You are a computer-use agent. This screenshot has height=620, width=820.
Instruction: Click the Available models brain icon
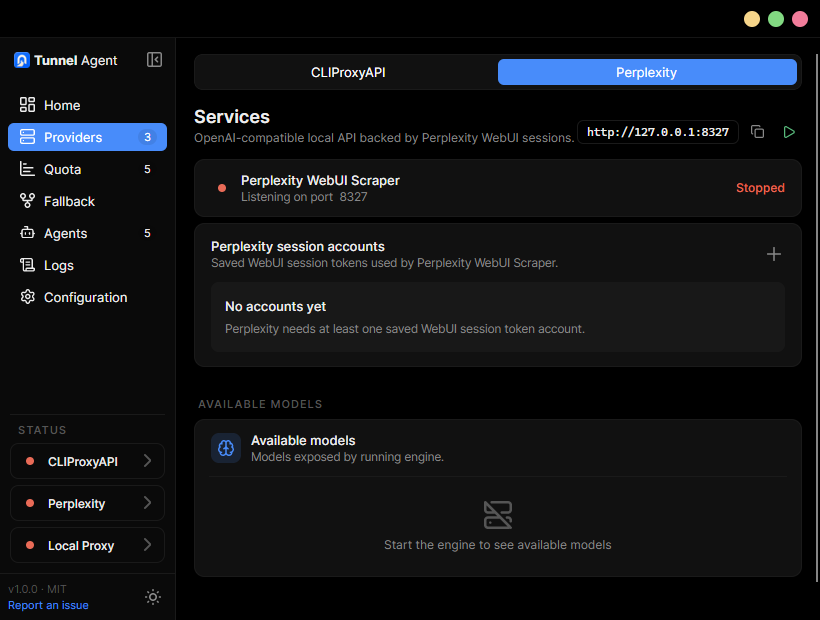(x=226, y=448)
